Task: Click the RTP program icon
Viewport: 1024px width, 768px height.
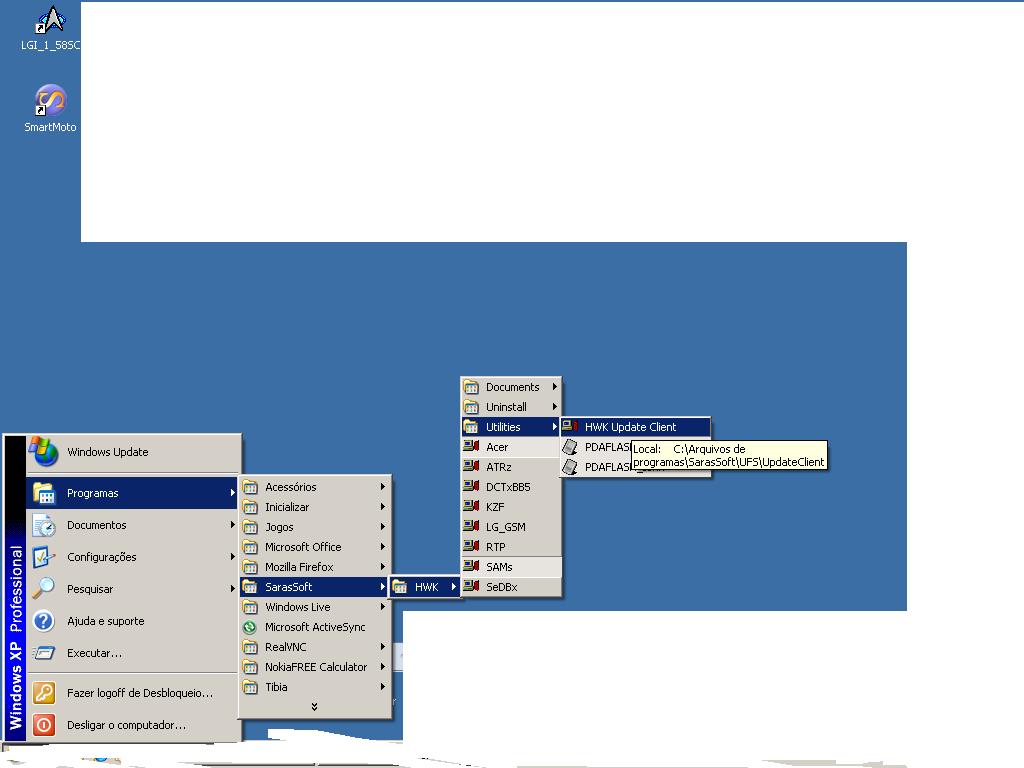Action: coord(472,547)
